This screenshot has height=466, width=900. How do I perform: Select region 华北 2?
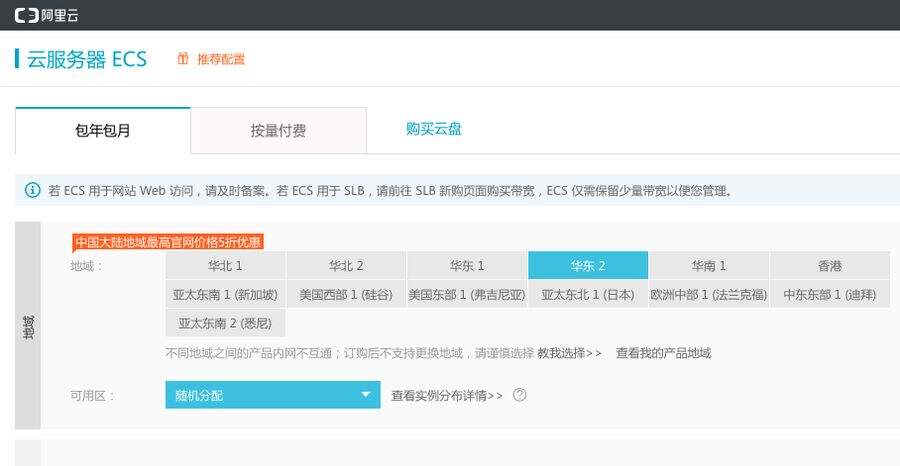tap(346, 265)
